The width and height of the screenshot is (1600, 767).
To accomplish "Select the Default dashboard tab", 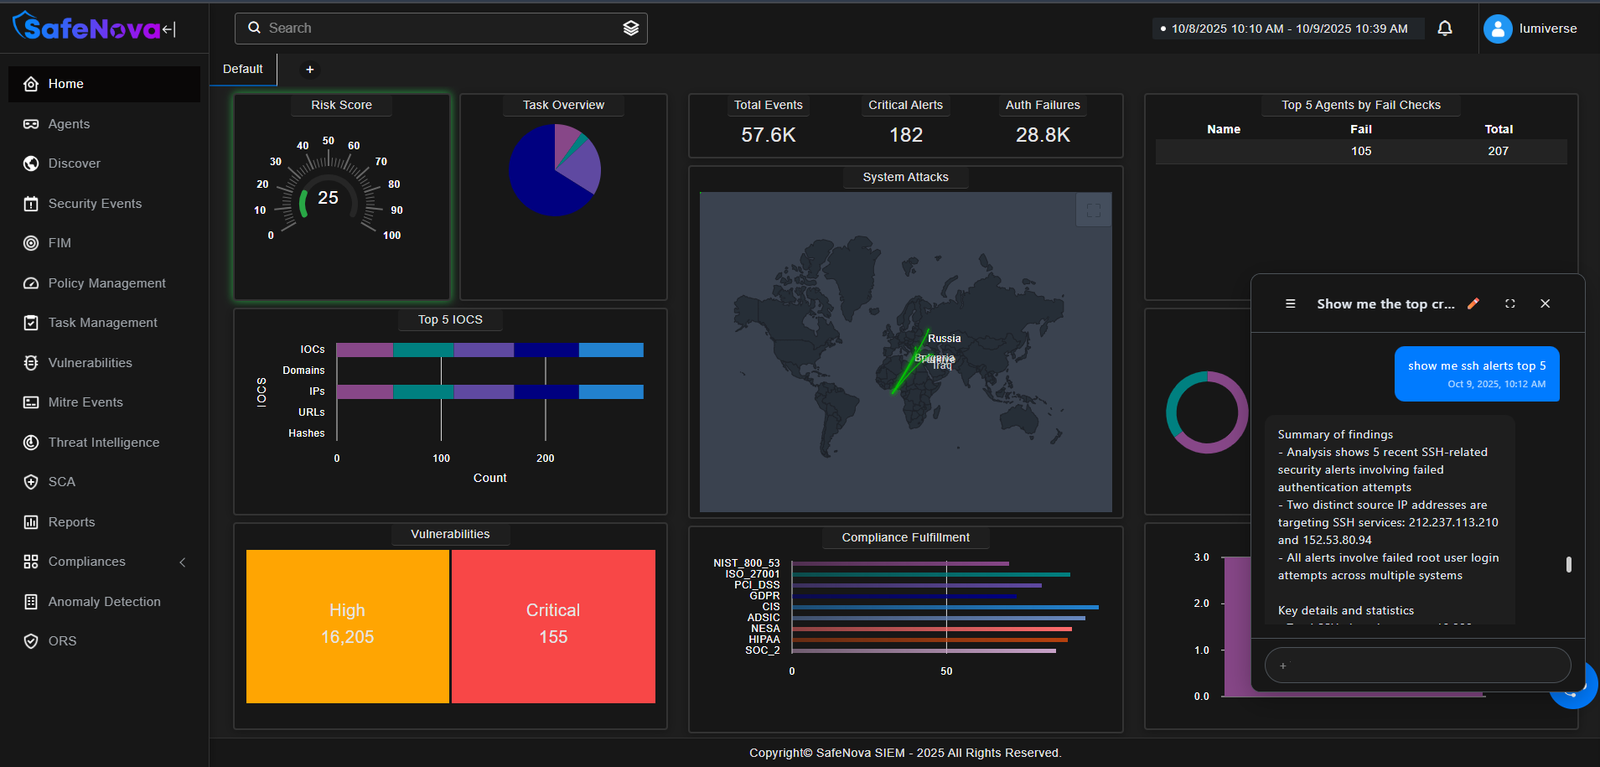I will (x=243, y=69).
